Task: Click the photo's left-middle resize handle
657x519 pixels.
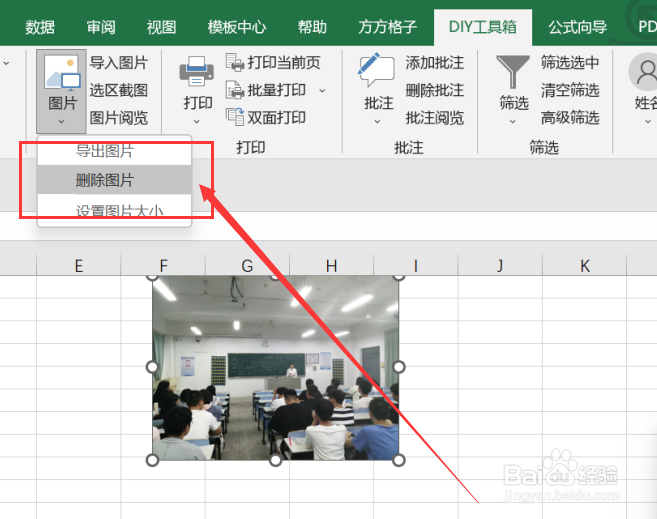Action: pos(152,367)
